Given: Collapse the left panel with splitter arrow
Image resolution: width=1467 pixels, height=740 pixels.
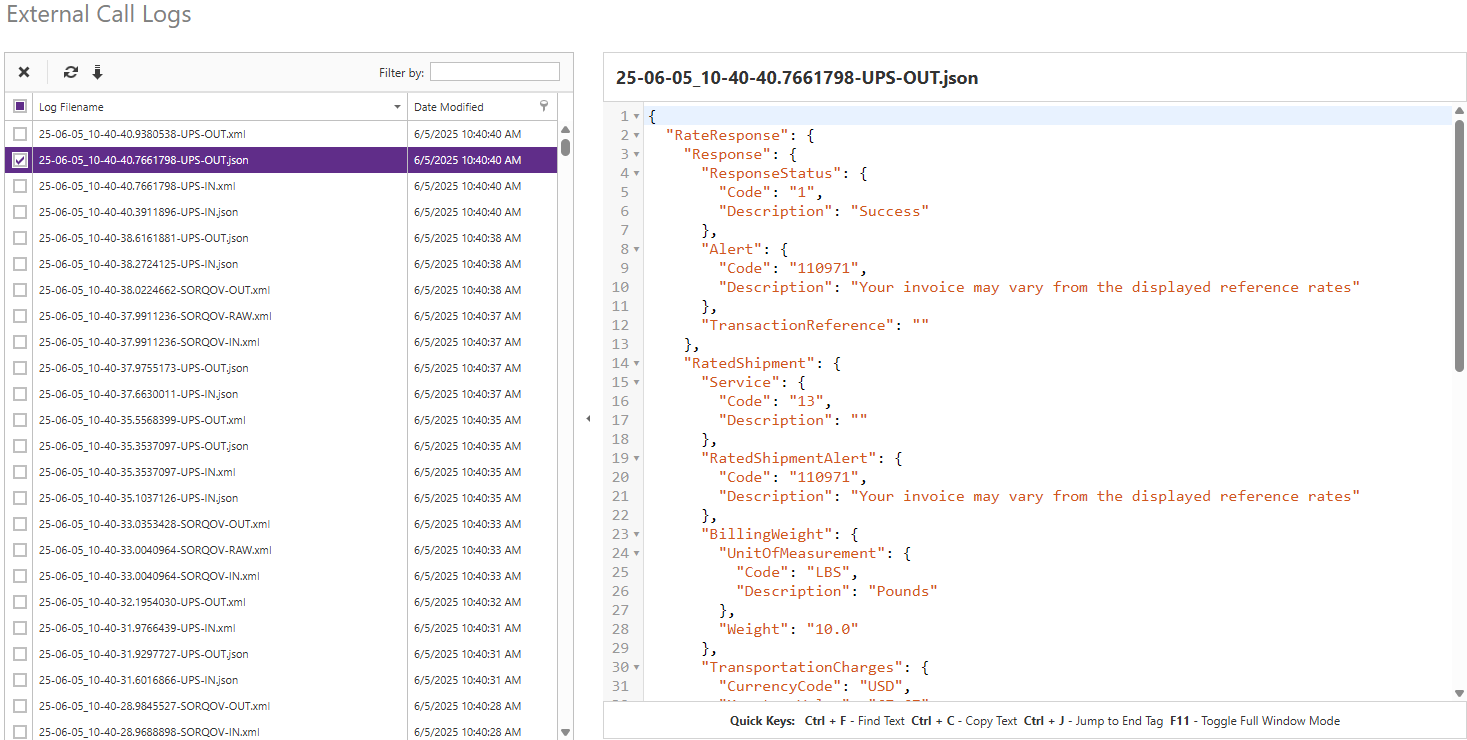Looking at the screenshot, I should pyautogui.click(x=588, y=419).
